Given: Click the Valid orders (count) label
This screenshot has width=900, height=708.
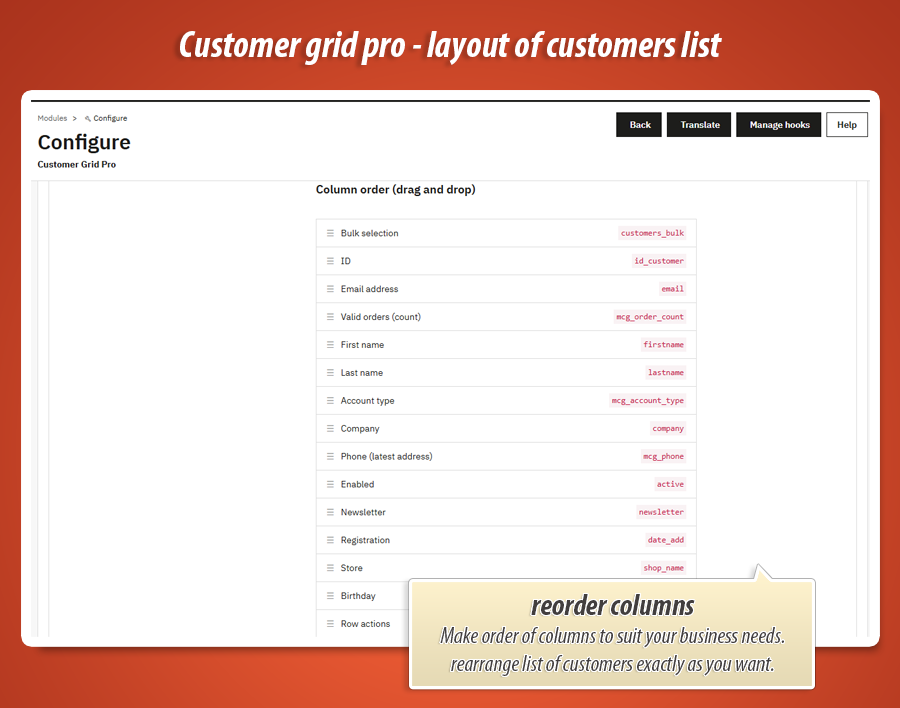Looking at the screenshot, I should click(x=381, y=317).
